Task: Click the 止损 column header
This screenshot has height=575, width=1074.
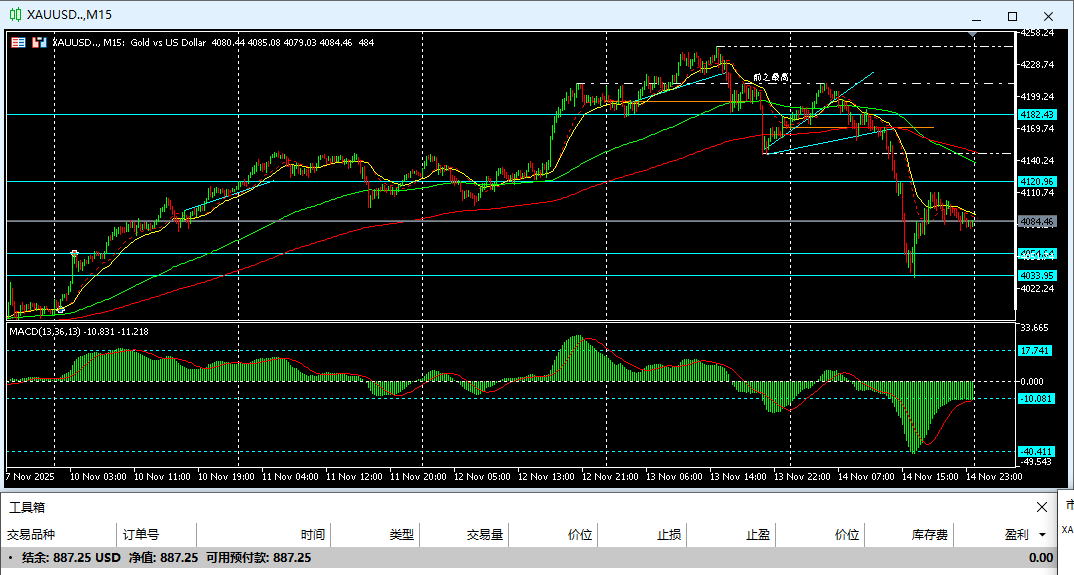Action: pyautogui.click(x=669, y=535)
